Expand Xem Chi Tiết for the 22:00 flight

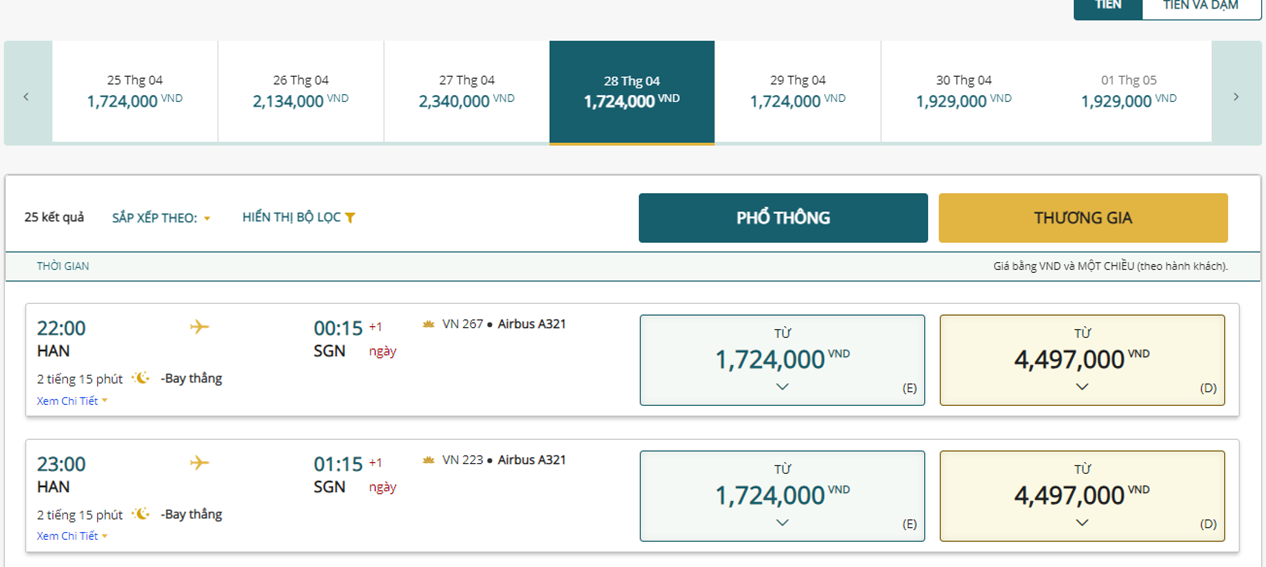[x=72, y=401]
